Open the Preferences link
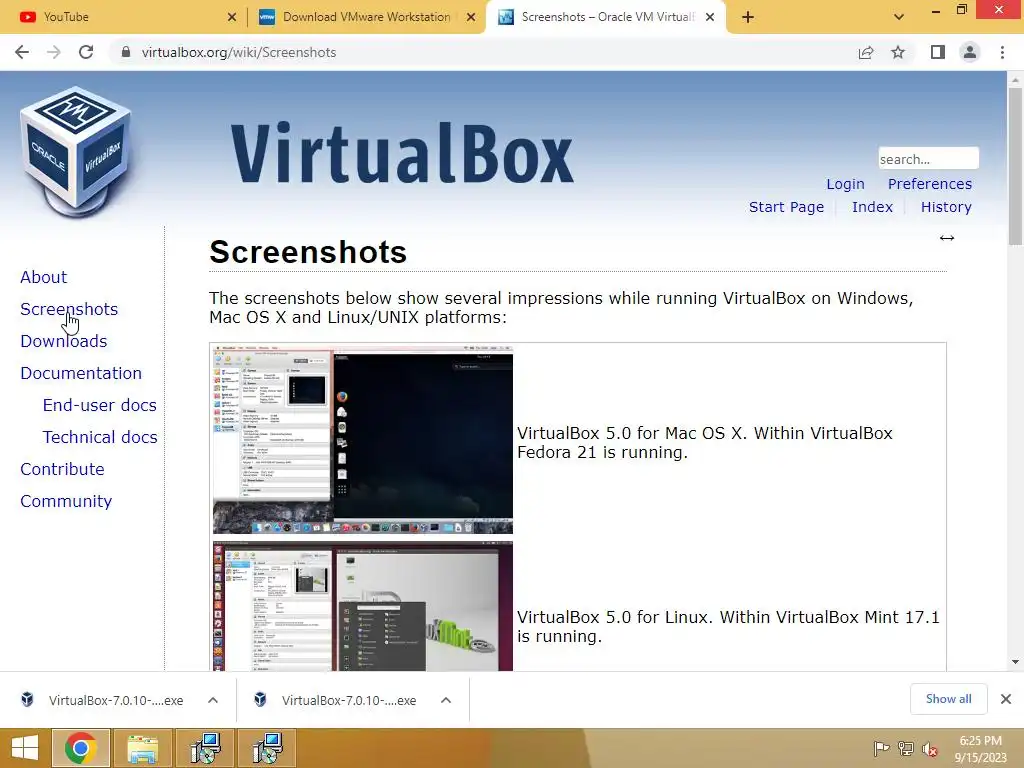This screenshot has height=768, width=1024. (x=929, y=184)
